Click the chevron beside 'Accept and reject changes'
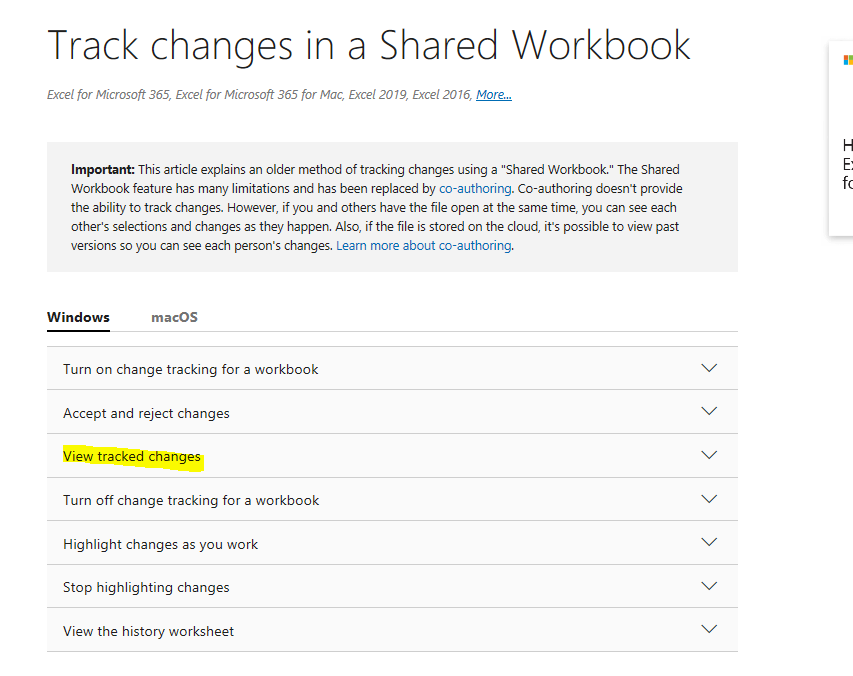Image resolution: width=853 pixels, height=676 pixels. [709, 412]
